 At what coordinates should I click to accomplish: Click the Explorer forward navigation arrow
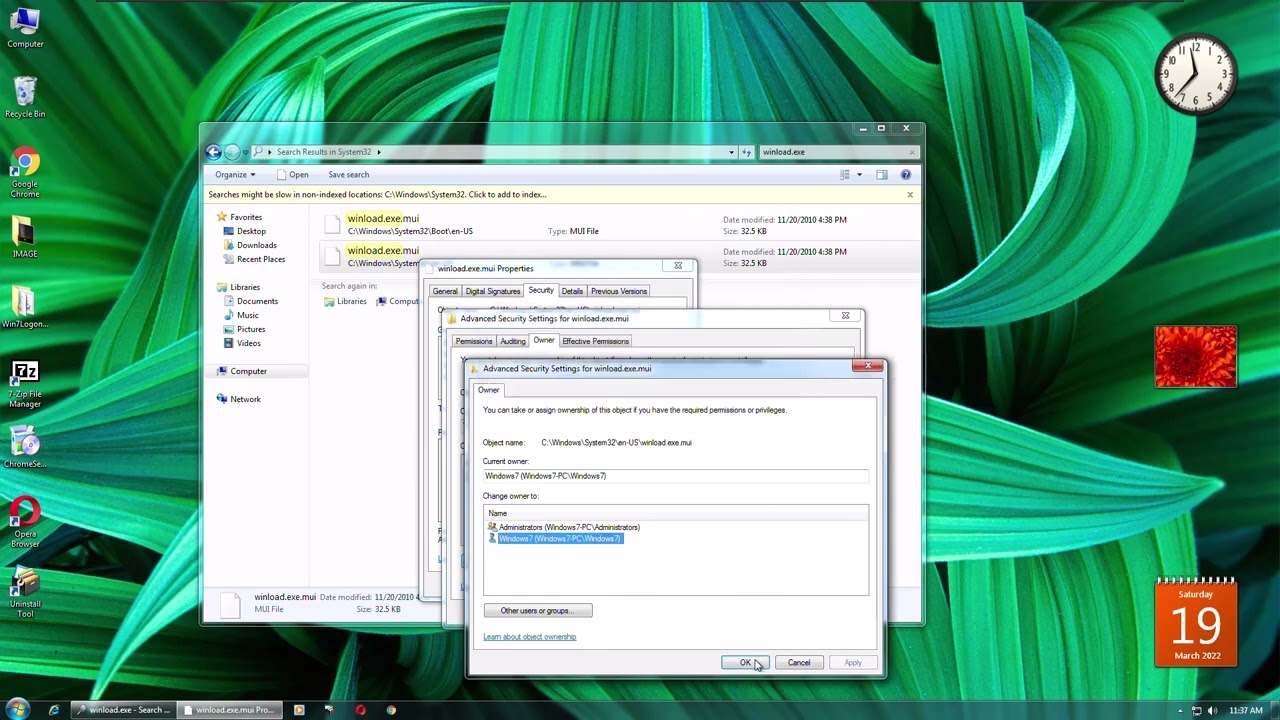click(x=232, y=152)
